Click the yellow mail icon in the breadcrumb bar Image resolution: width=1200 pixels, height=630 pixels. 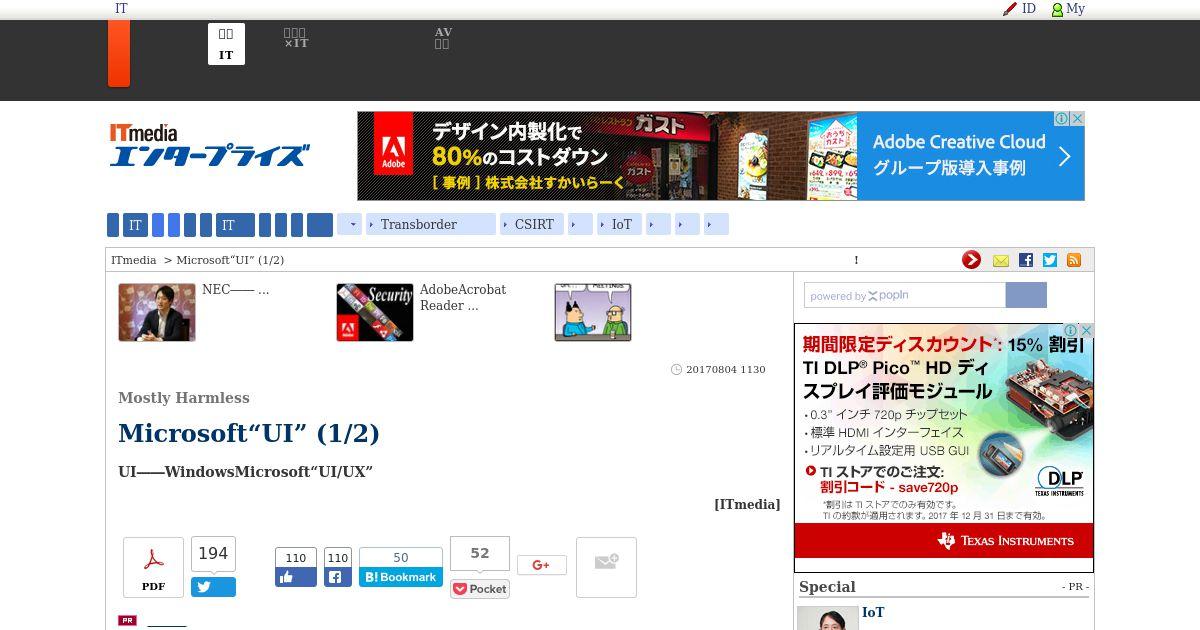coord(1001,260)
